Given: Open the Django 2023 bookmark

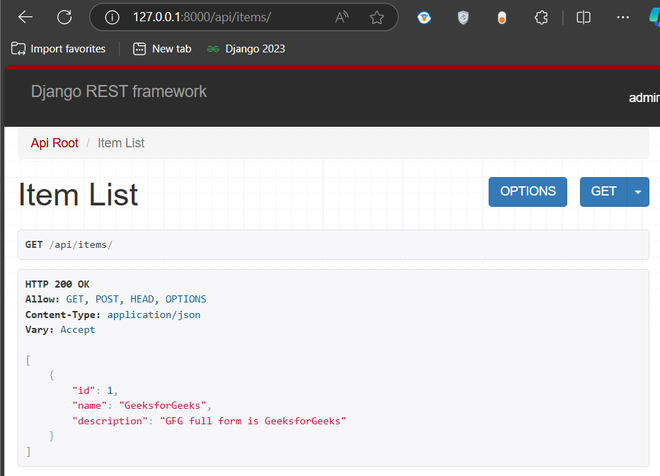Looking at the screenshot, I should click(246, 49).
